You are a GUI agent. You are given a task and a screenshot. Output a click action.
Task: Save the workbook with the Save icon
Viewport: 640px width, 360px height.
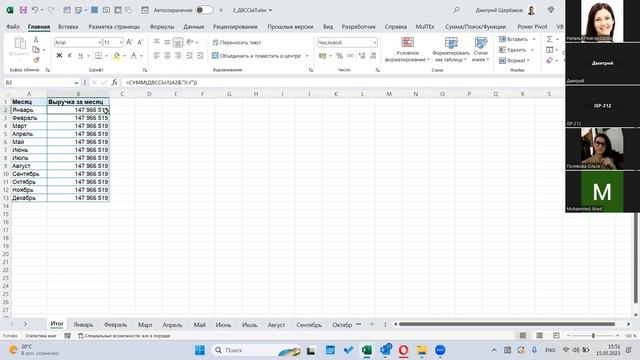(x=23, y=10)
